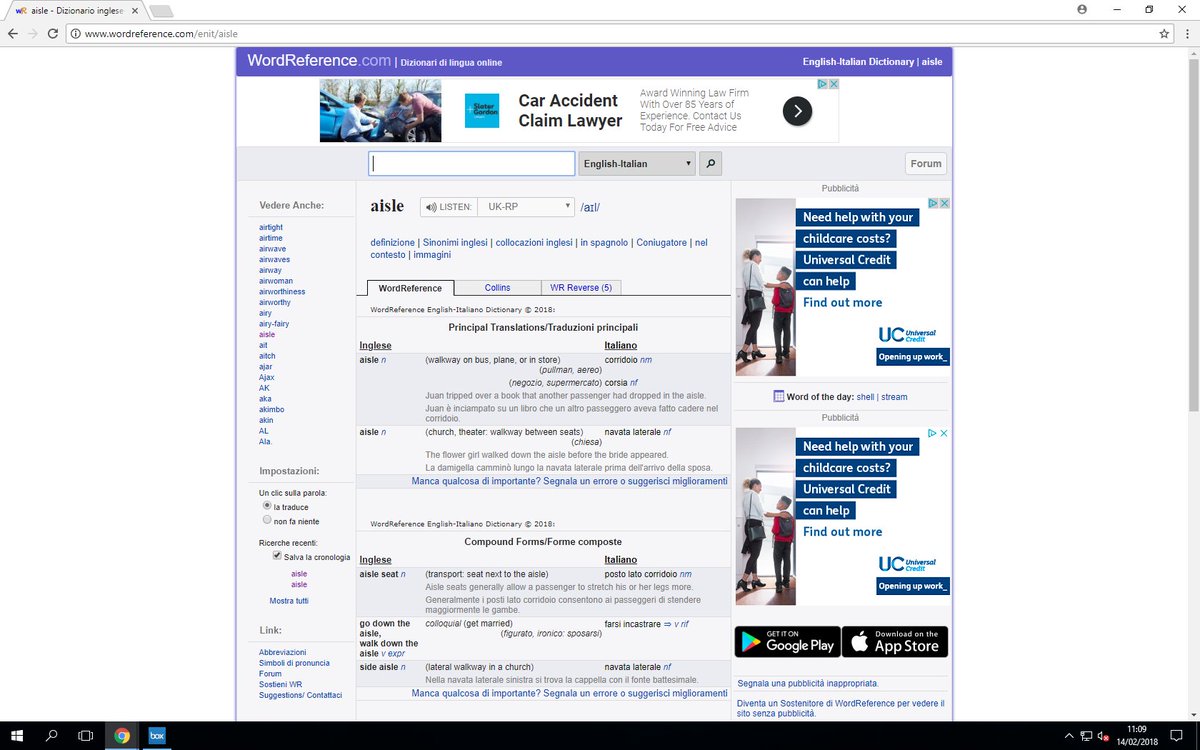Viewport: 1200px width, 750px height.
Task: Reload the page with the refresh icon
Action: coord(55,33)
